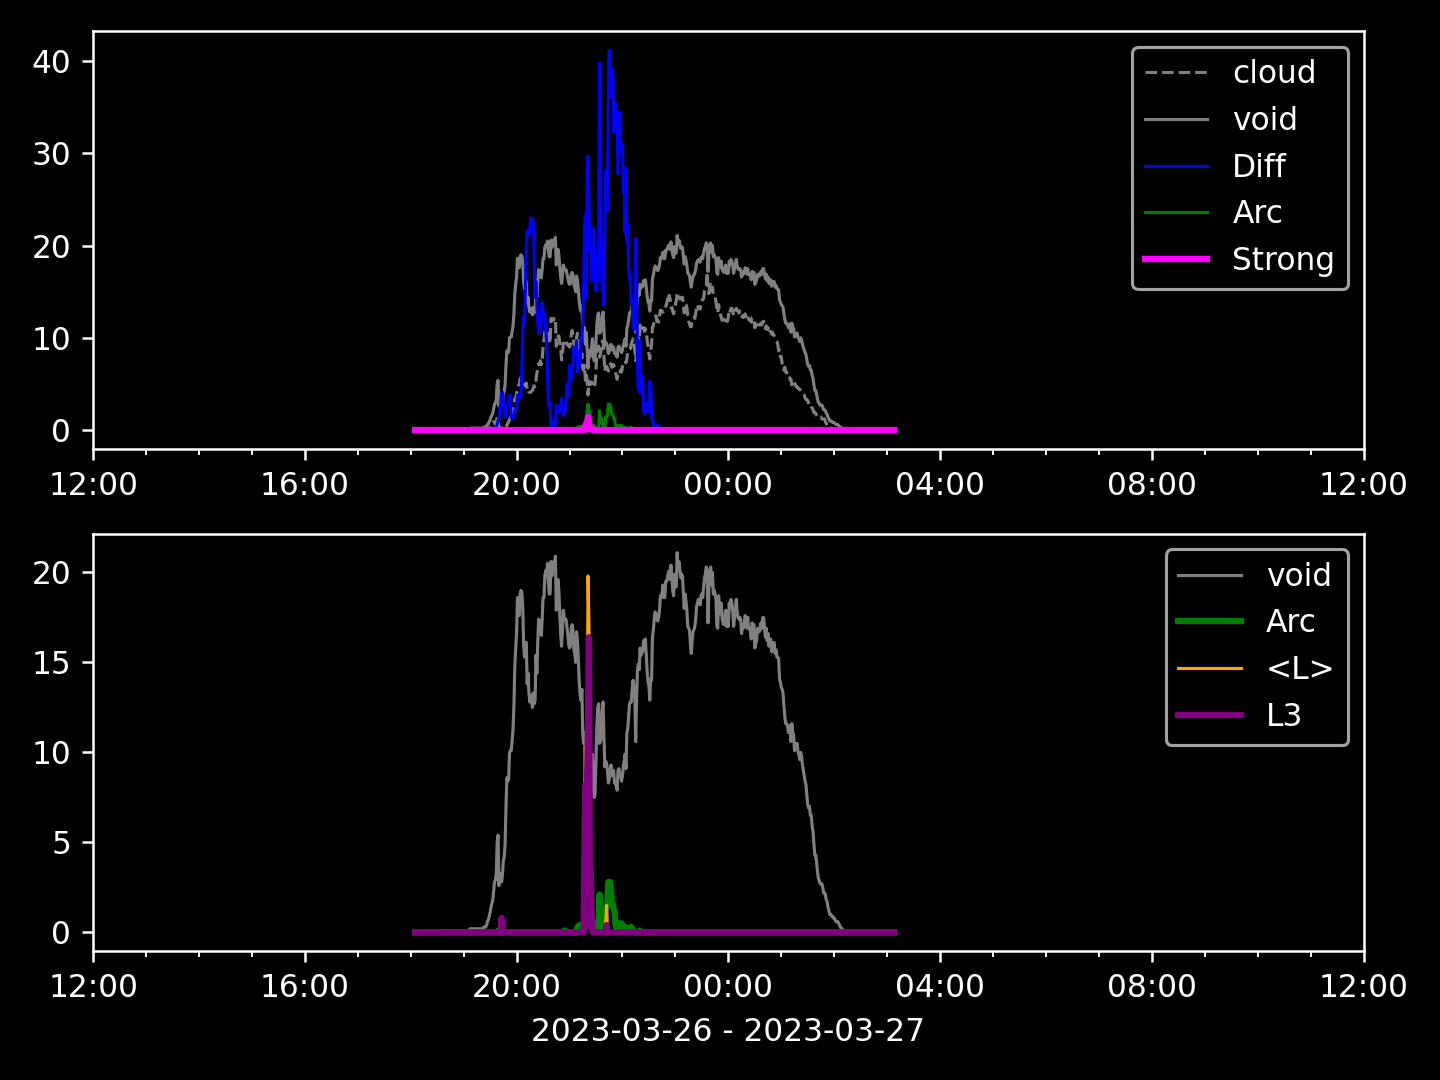Click the 04:00 x-axis label of bottom plot
The width and height of the screenshot is (1440, 1080).
pyautogui.click(x=940, y=987)
